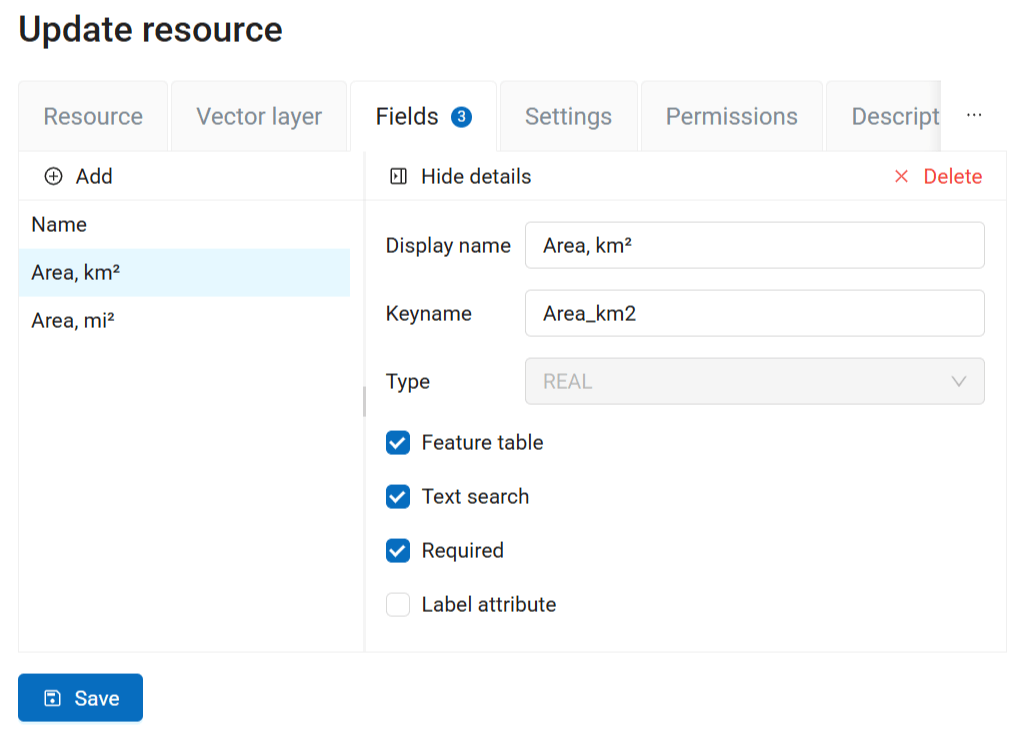Screen dimensions: 1017x734
Task: Click the floppy disk icon on Save
Action: click(53, 698)
